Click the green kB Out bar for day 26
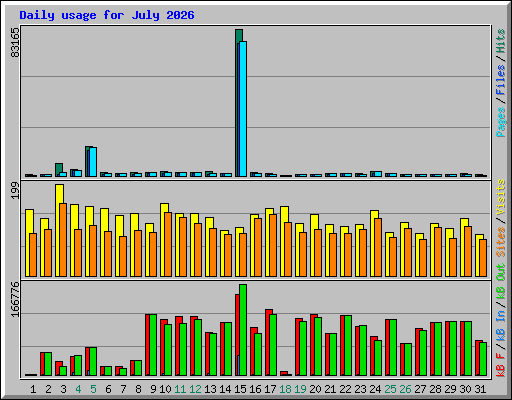This screenshot has width=512, height=400. (408, 359)
